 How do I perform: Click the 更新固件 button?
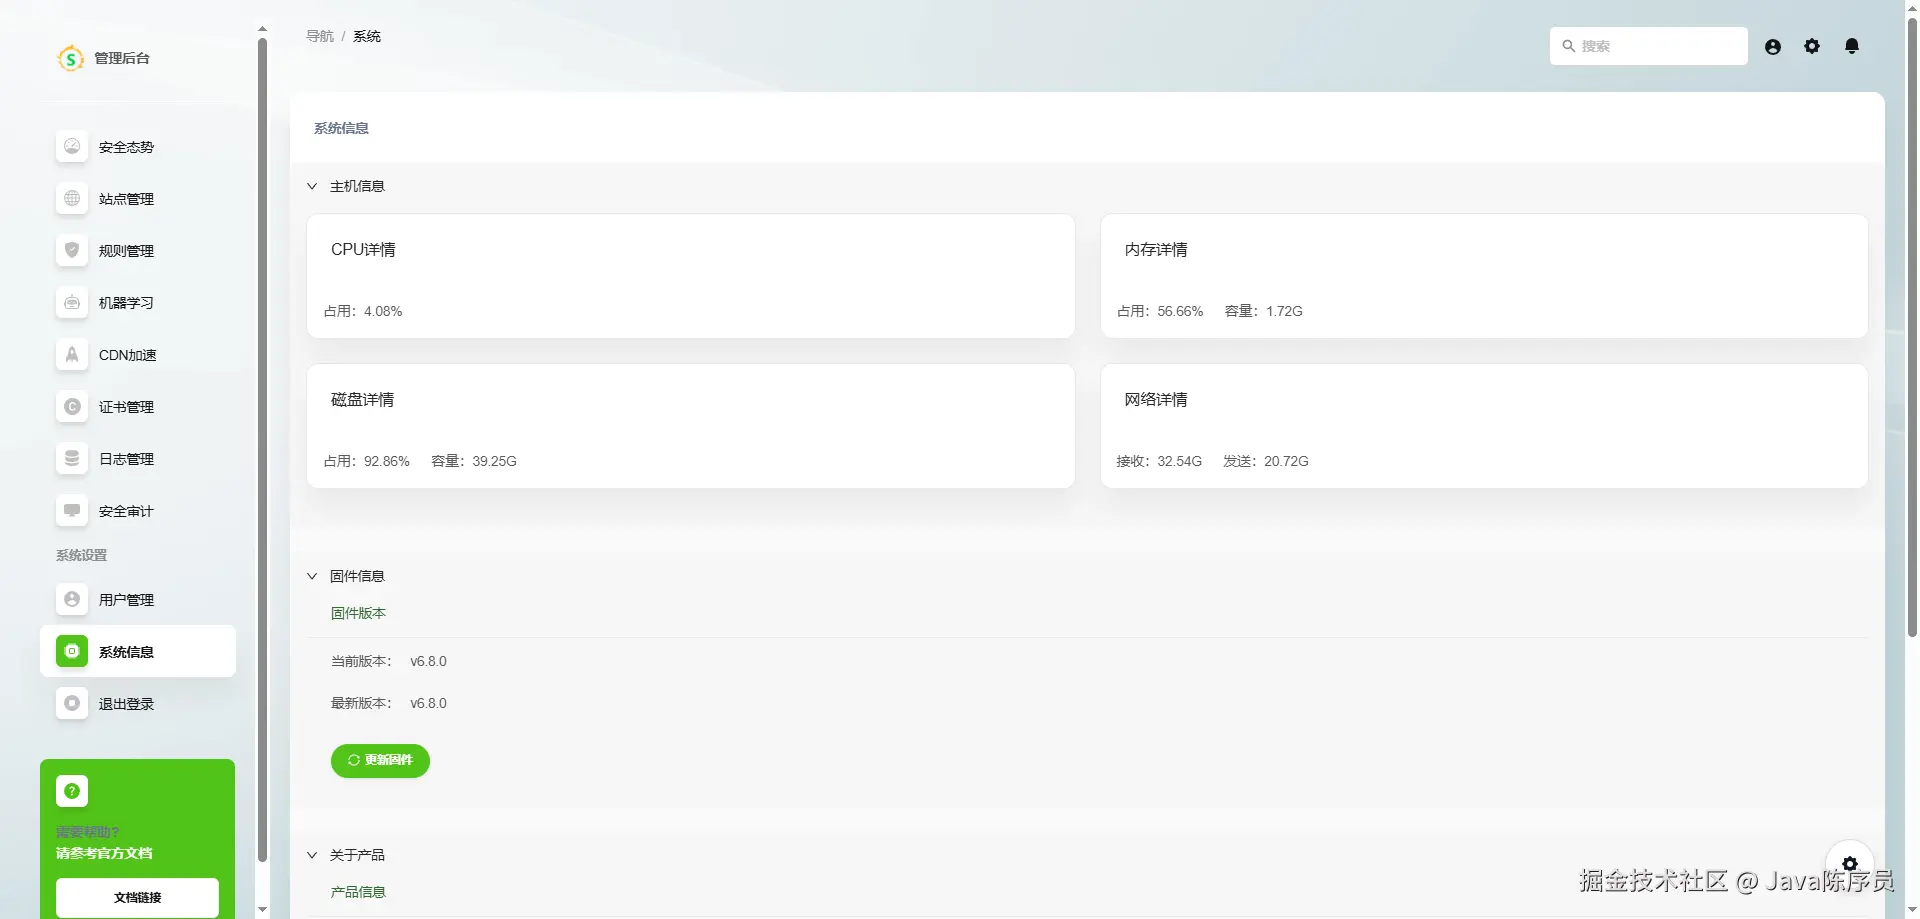pos(380,761)
